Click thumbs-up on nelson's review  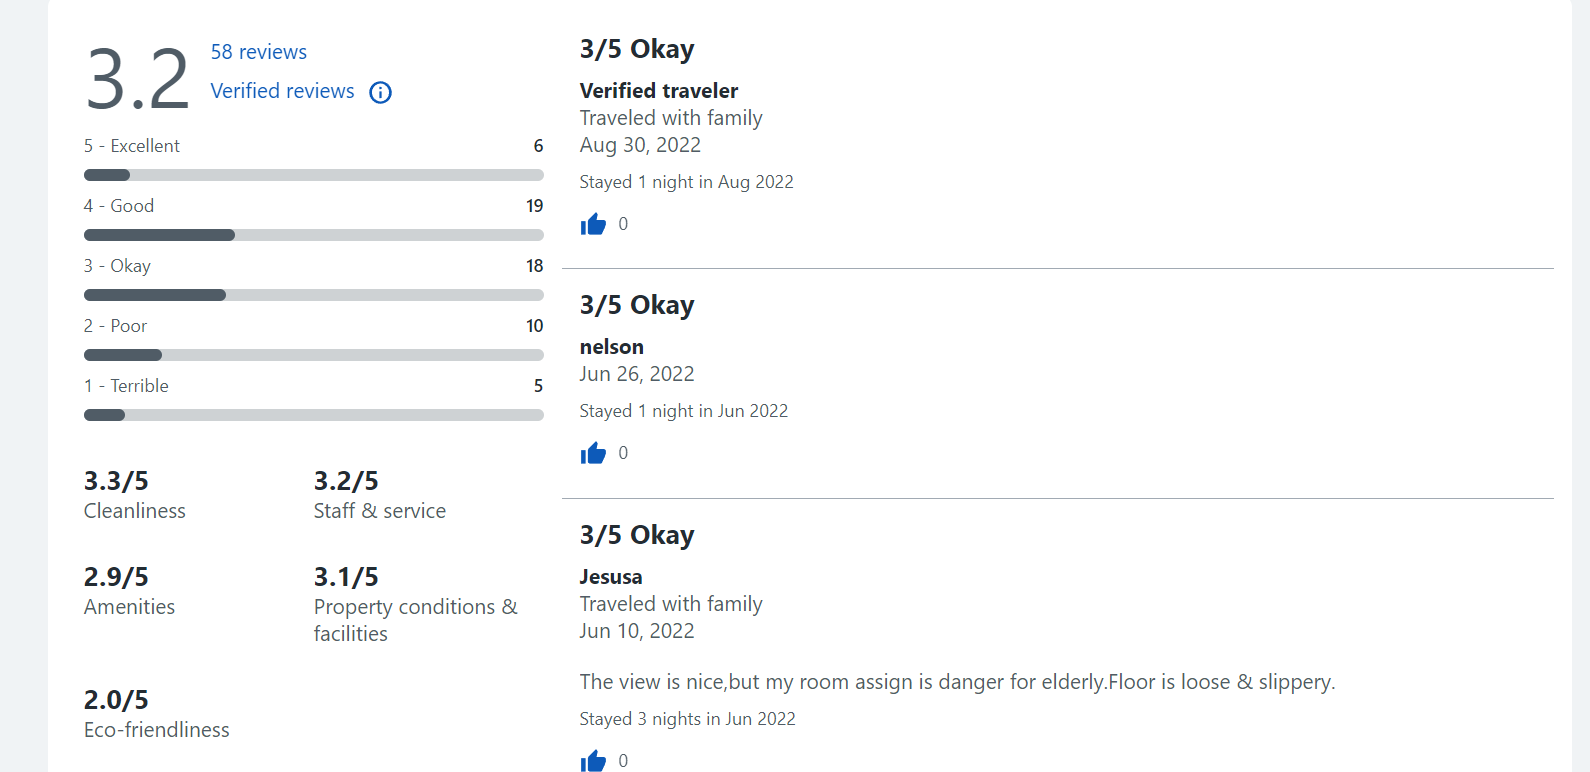pos(593,453)
